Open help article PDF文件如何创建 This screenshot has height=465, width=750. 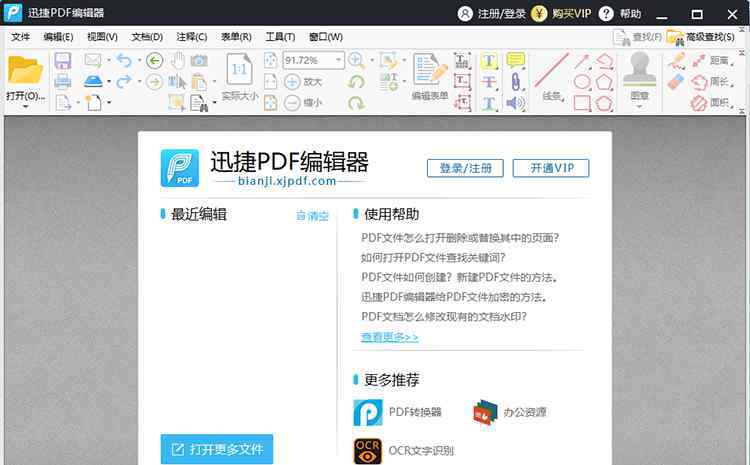click(459, 277)
